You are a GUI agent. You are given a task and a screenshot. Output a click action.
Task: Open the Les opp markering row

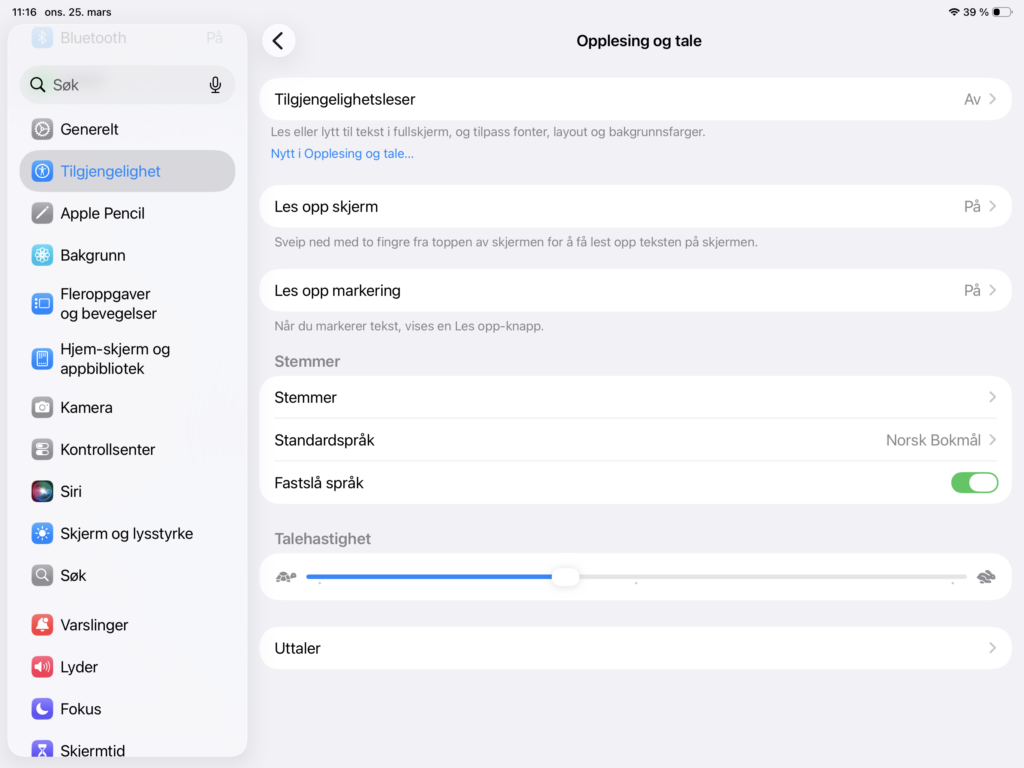[635, 291]
